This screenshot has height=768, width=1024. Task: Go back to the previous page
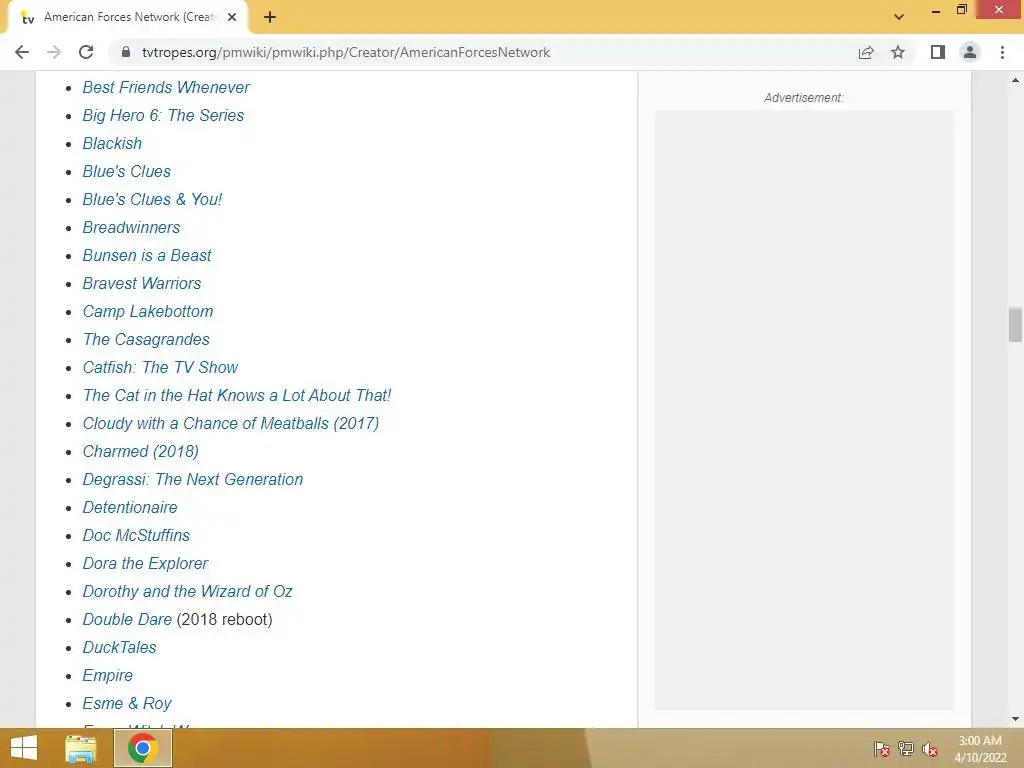(22, 52)
